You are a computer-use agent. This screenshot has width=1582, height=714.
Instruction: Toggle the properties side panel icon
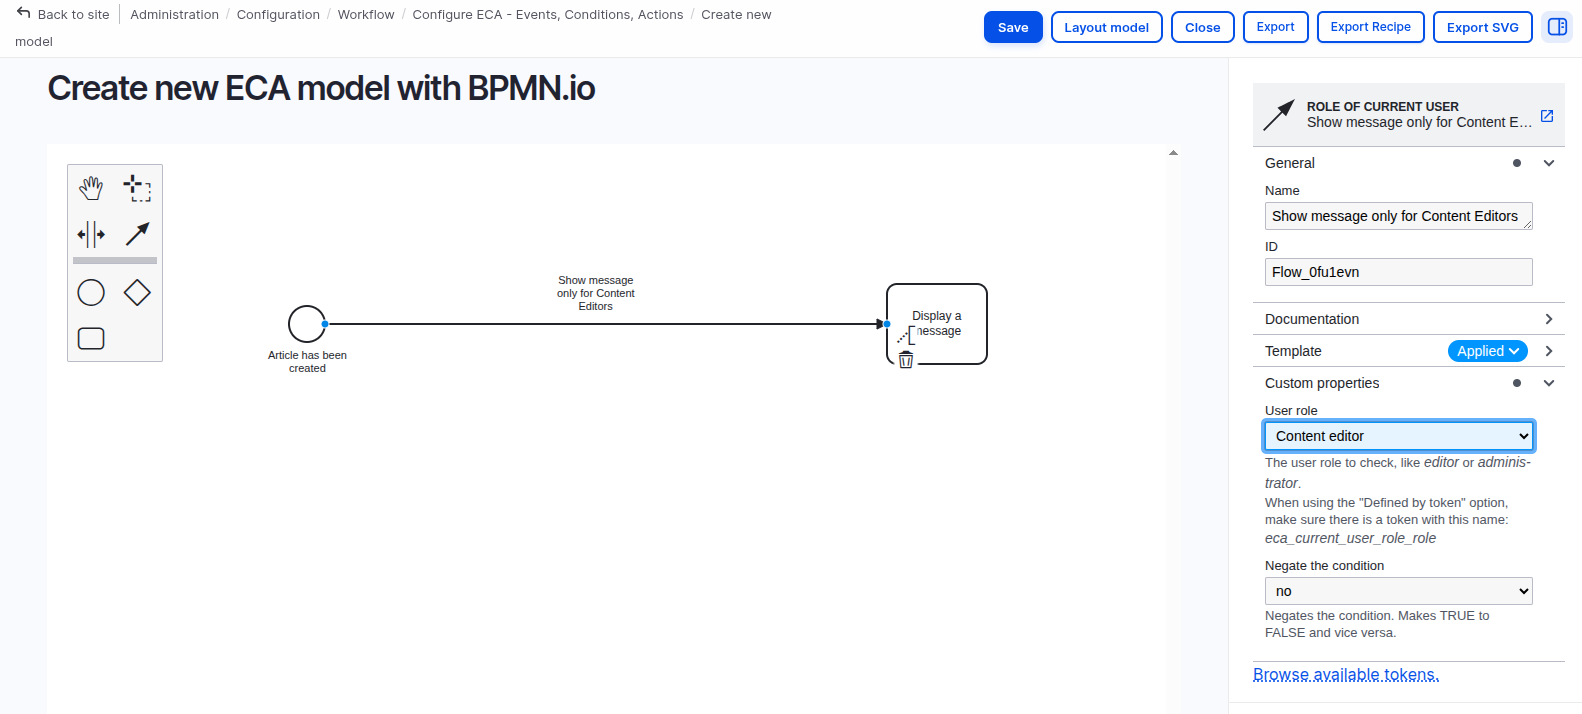coord(1557,27)
